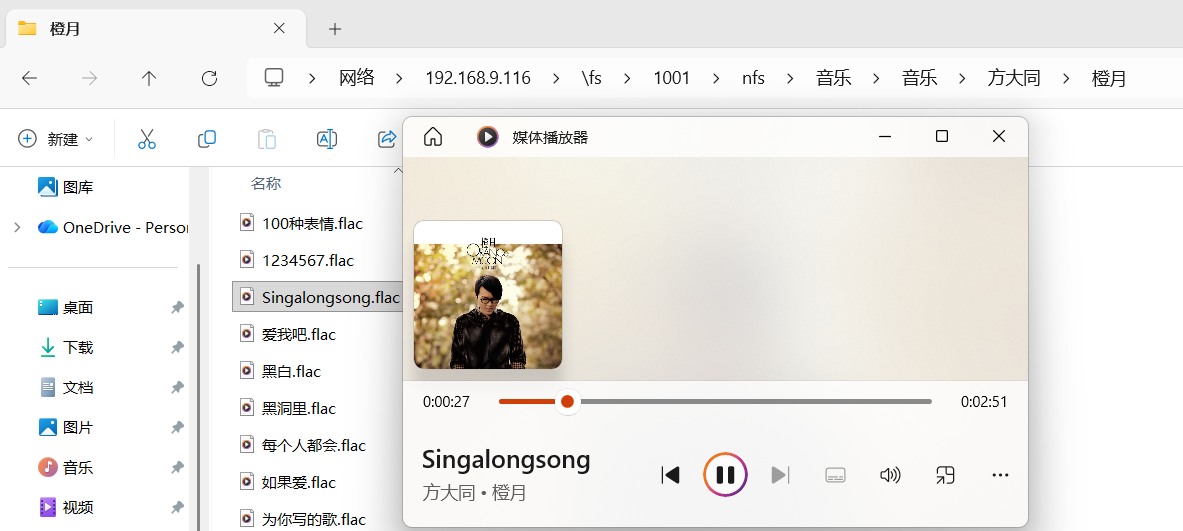This screenshot has height=531, width=1183.
Task: Seek on the playback progress slider
Action: [715, 401]
